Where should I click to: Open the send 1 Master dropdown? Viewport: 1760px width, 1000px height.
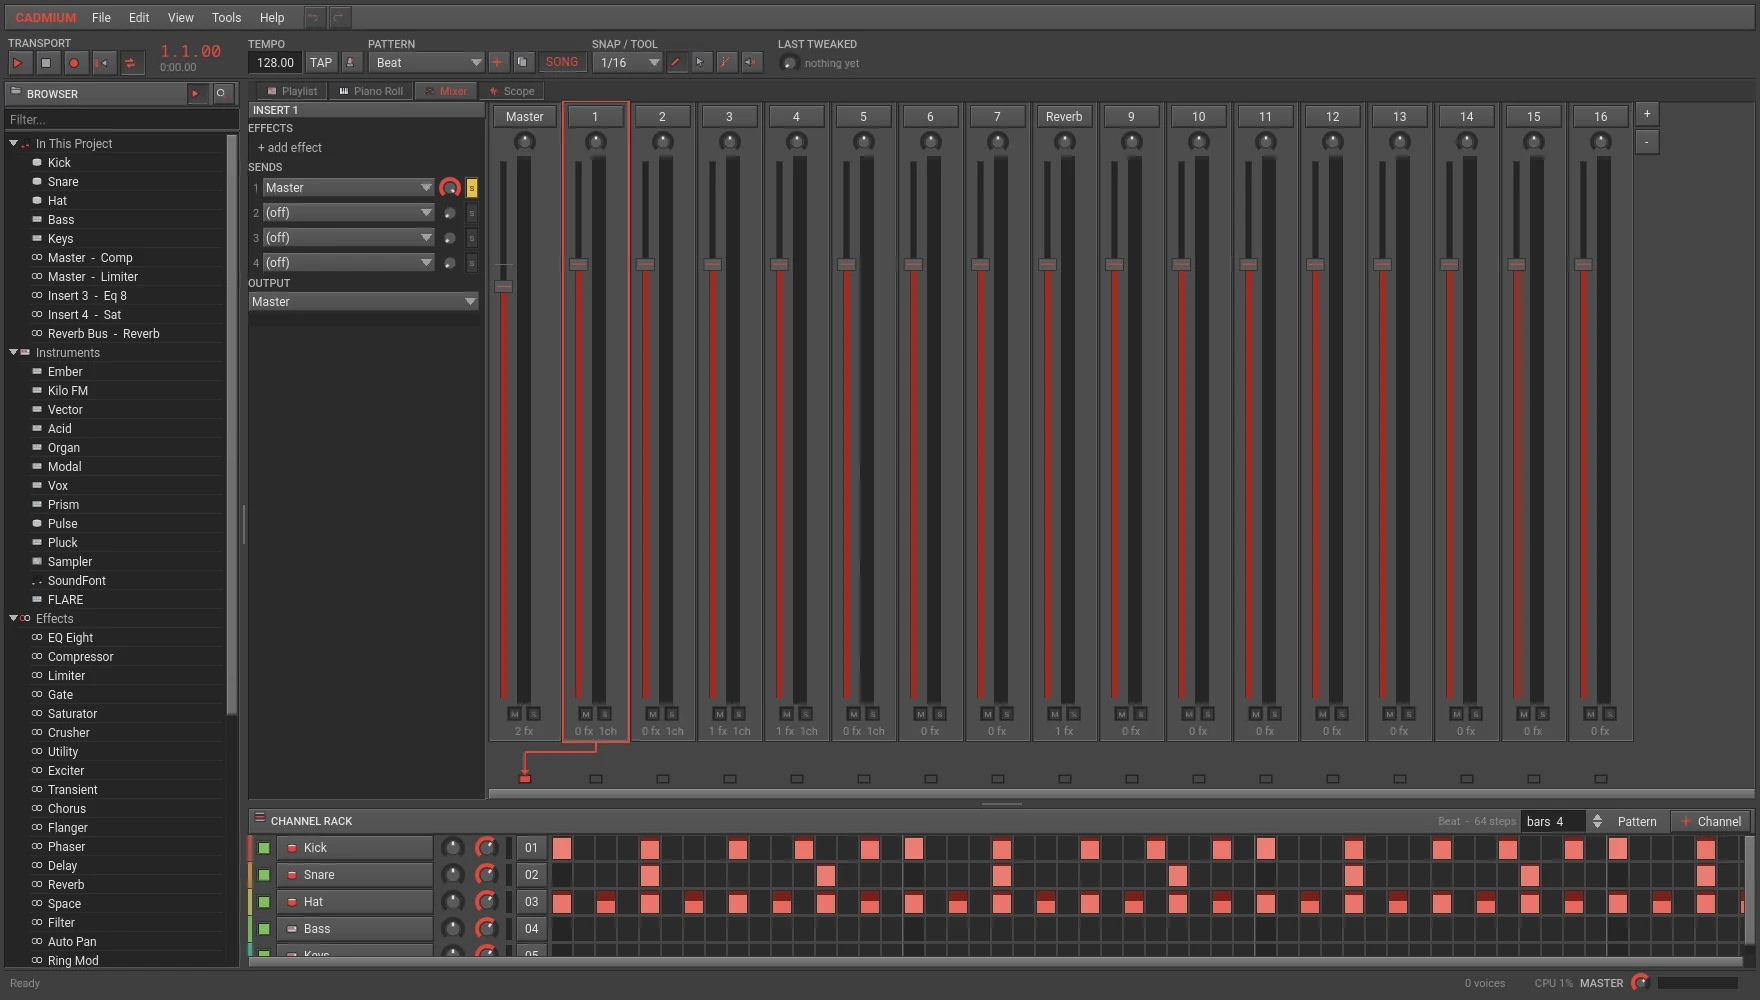pyautogui.click(x=348, y=187)
